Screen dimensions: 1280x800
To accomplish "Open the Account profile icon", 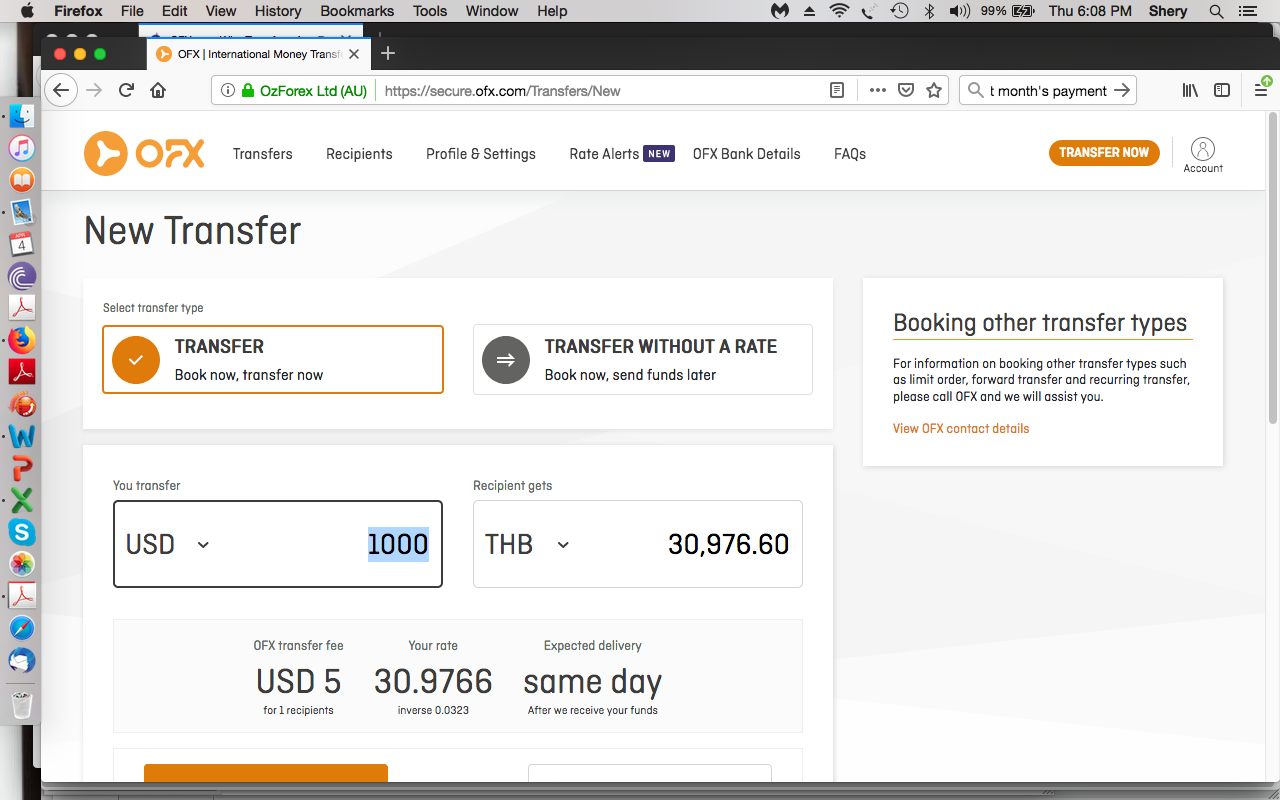I will click(x=1203, y=154).
